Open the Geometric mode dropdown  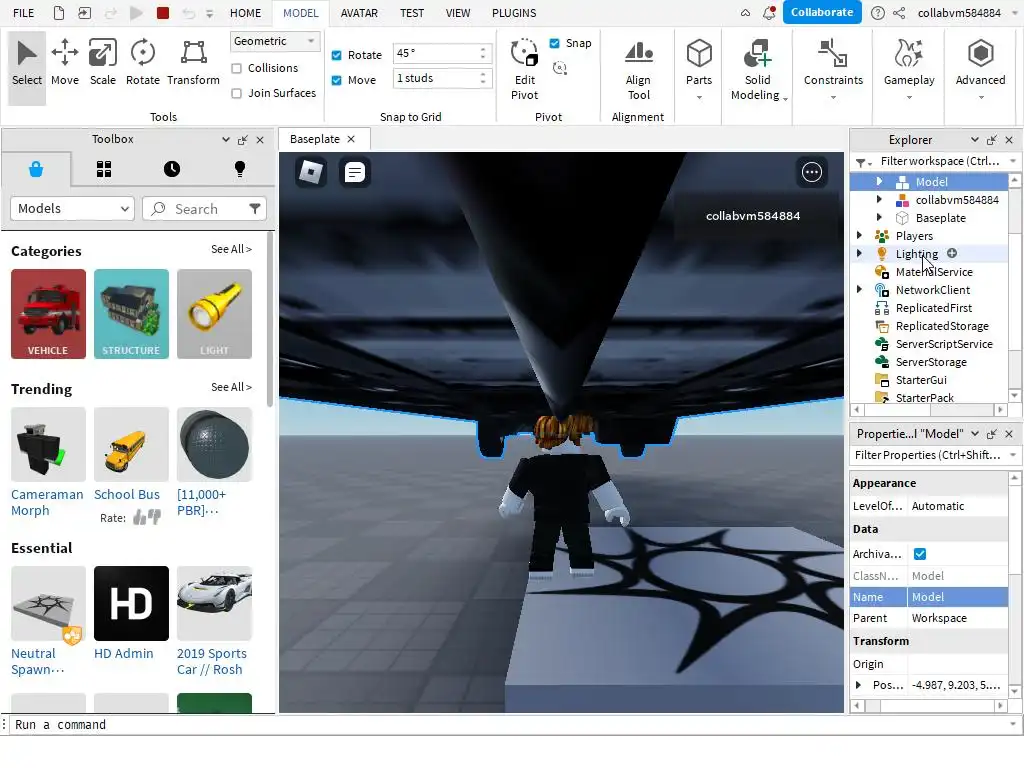[274, 41]
